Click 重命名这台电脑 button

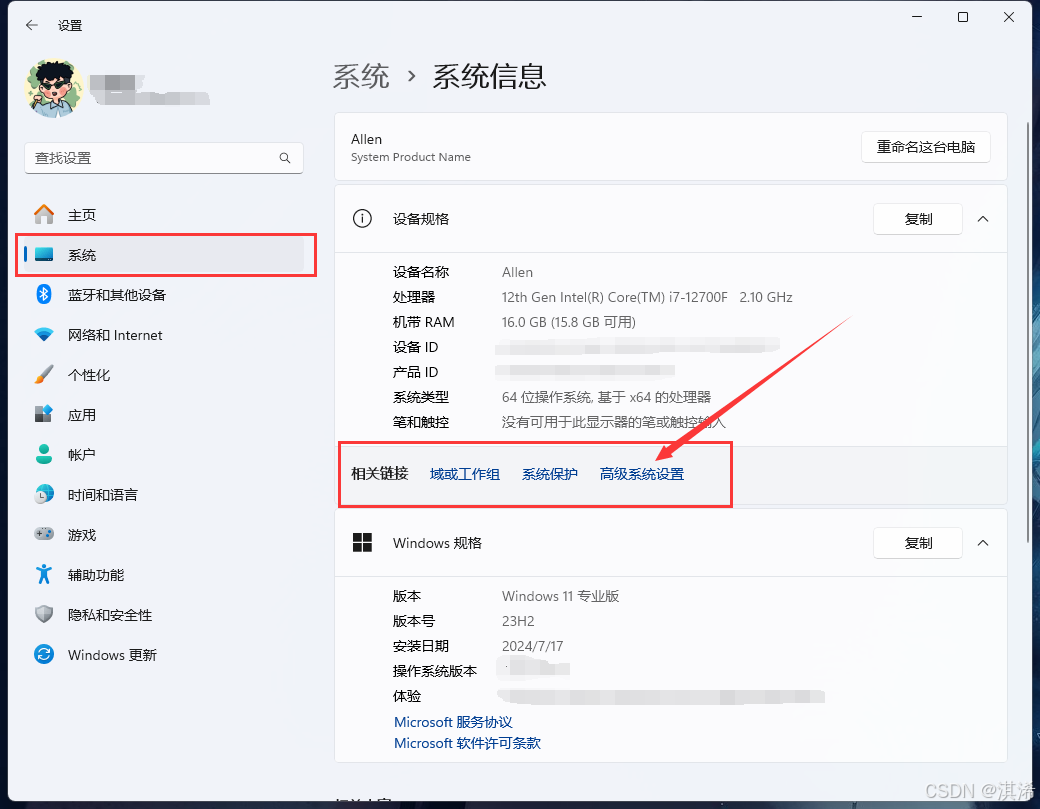coord(925,147)
